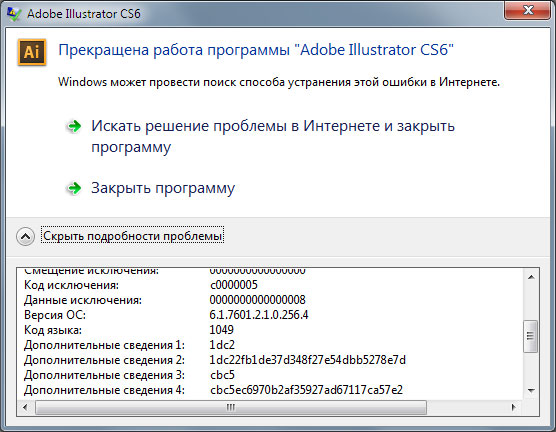
Task: Select the Данные исключения label
Action: tap(83, 300)
